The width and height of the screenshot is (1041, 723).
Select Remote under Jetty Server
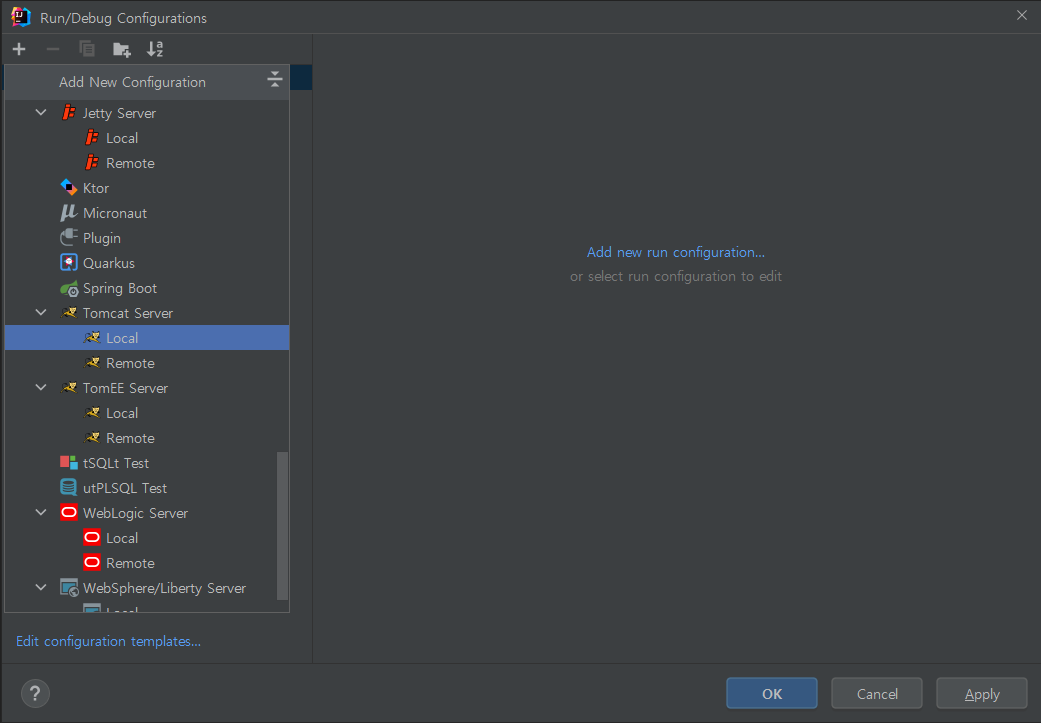(147, 163)
